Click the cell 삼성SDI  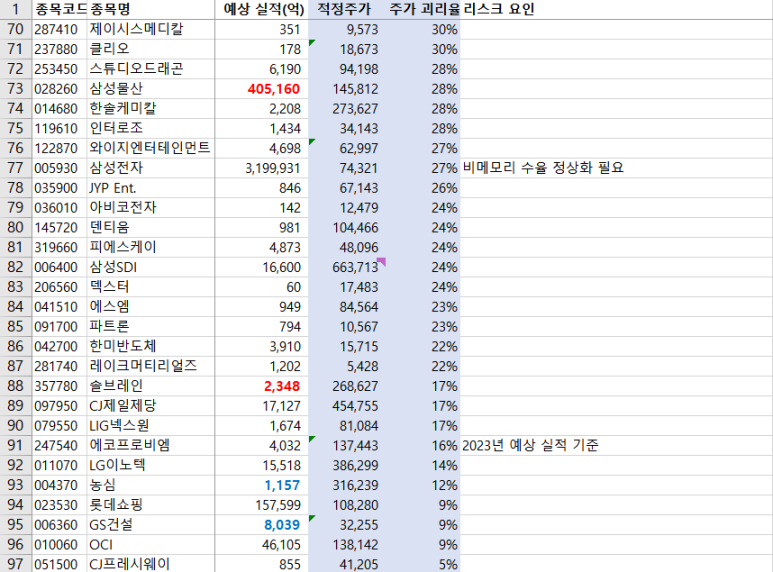151,267
